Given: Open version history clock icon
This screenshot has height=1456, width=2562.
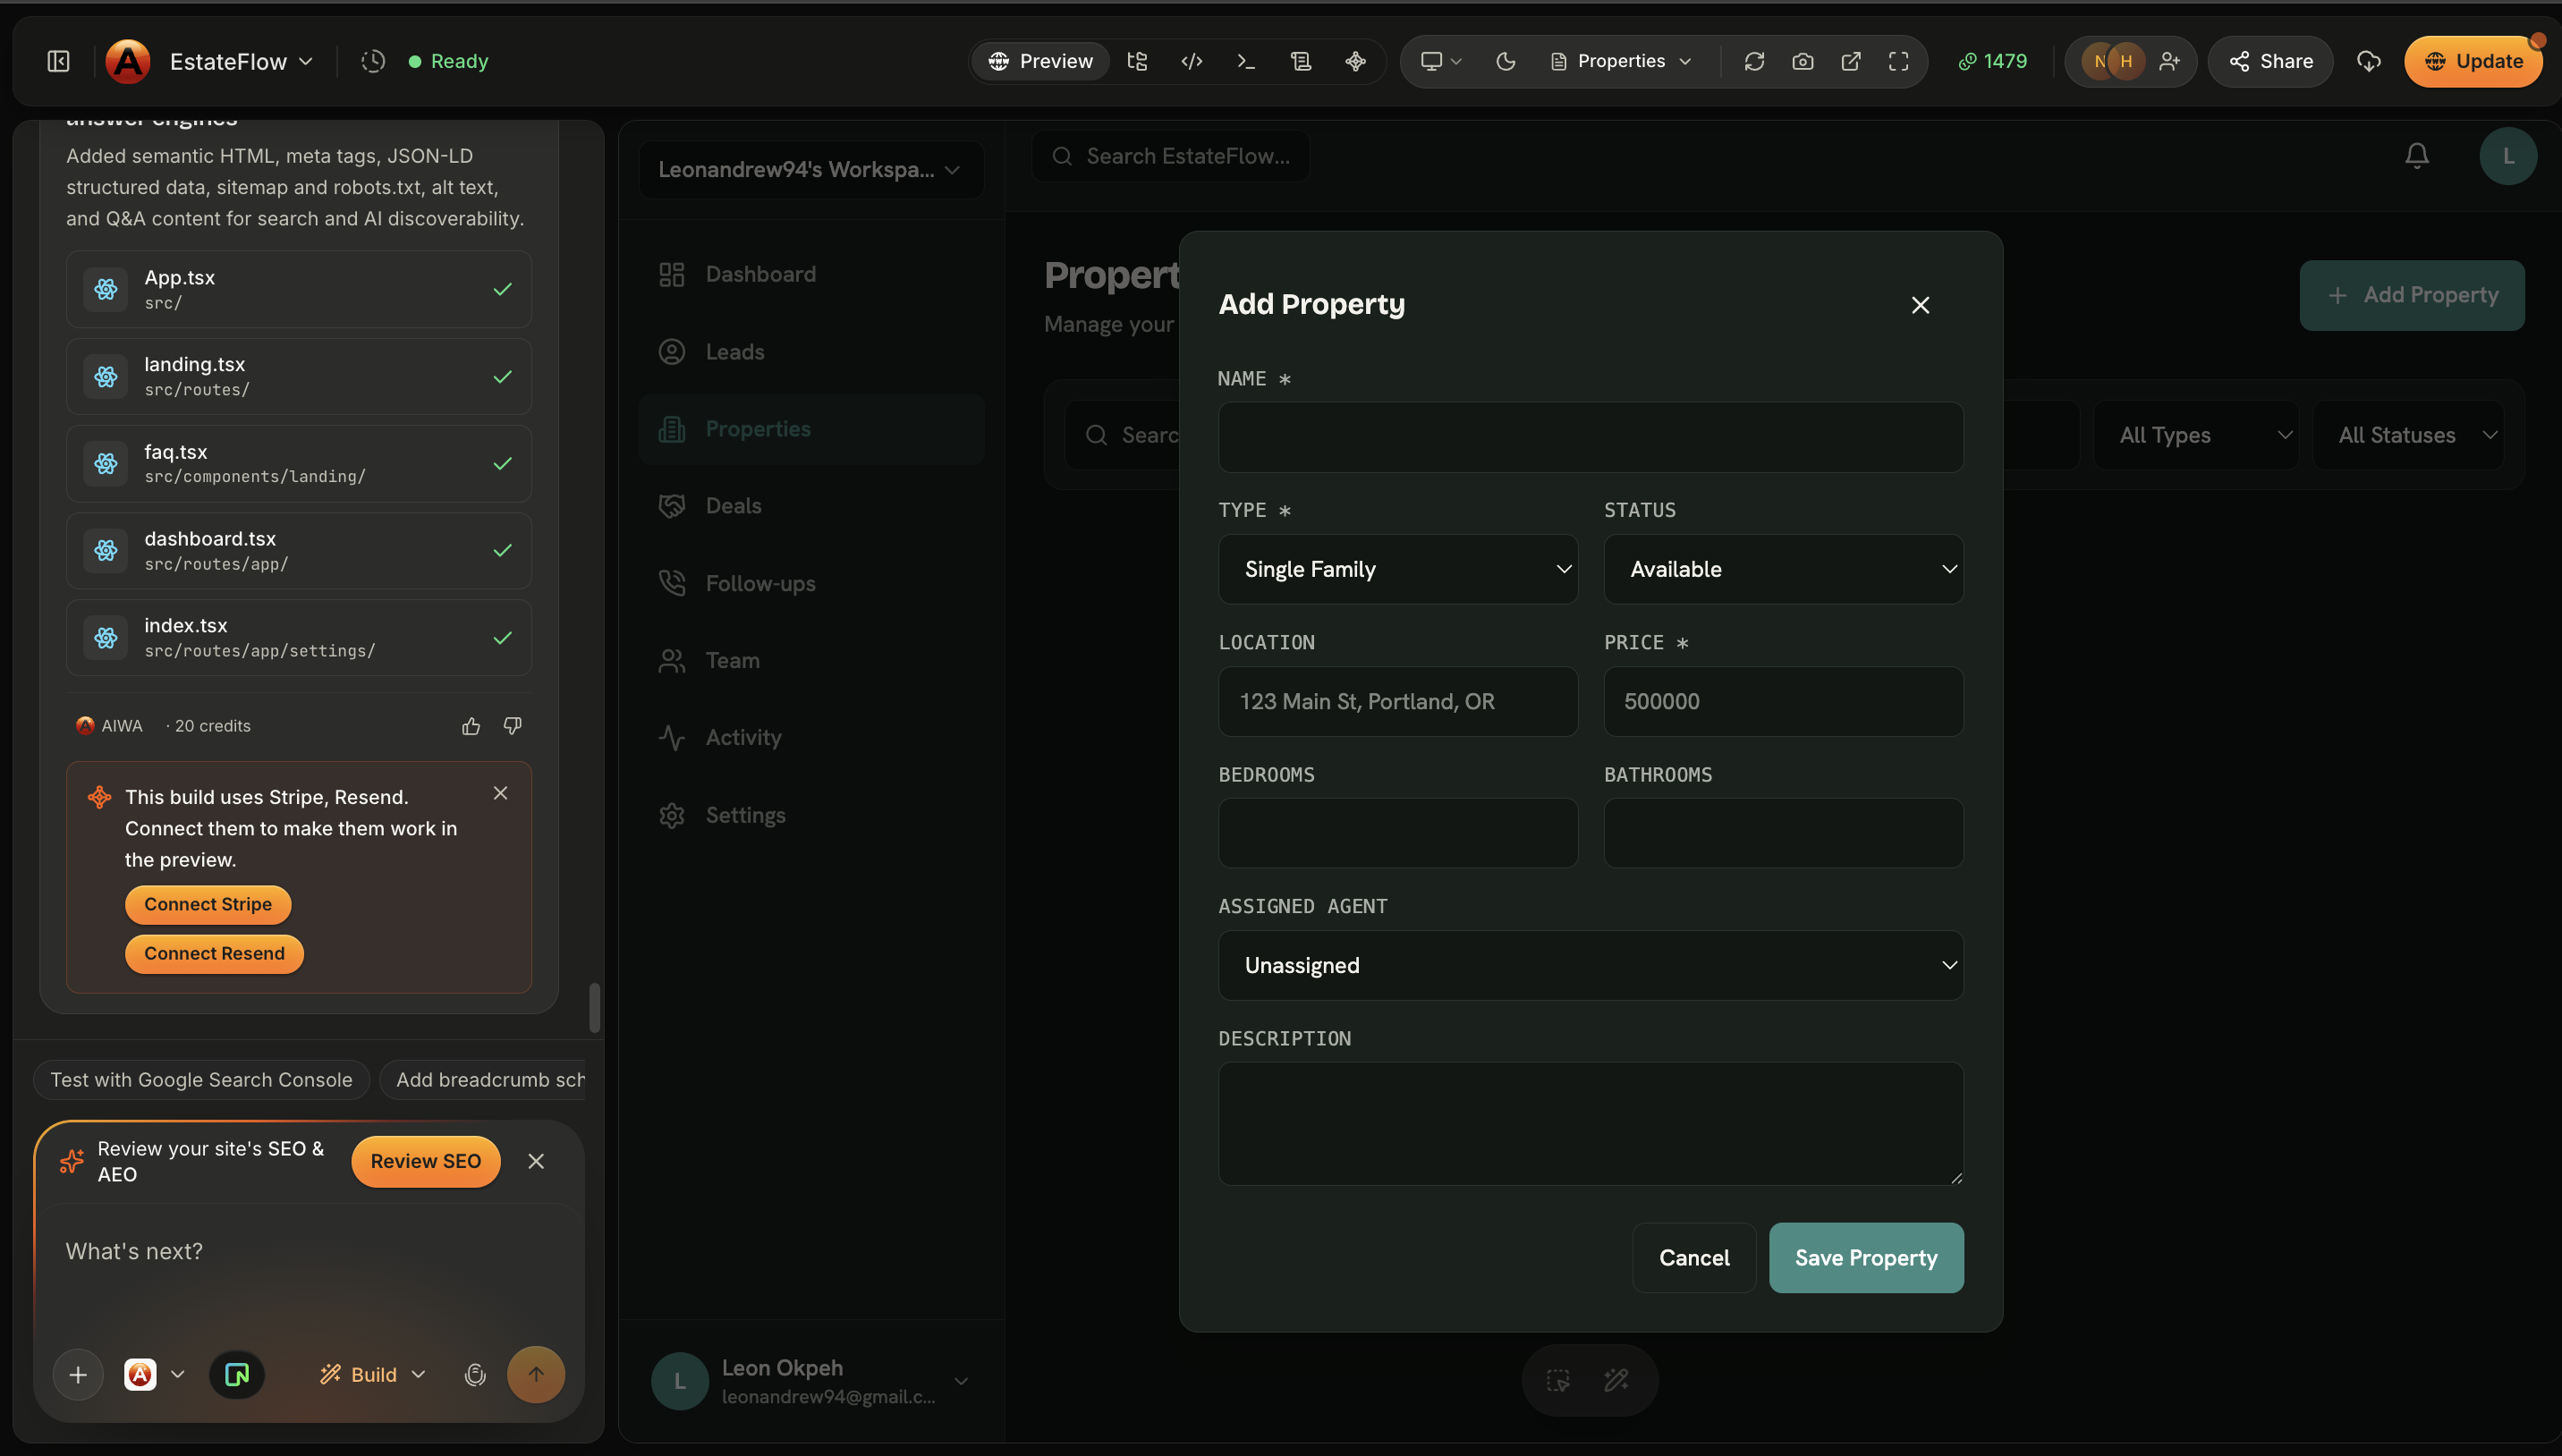Looking at the screenshot, I should 373,61.
